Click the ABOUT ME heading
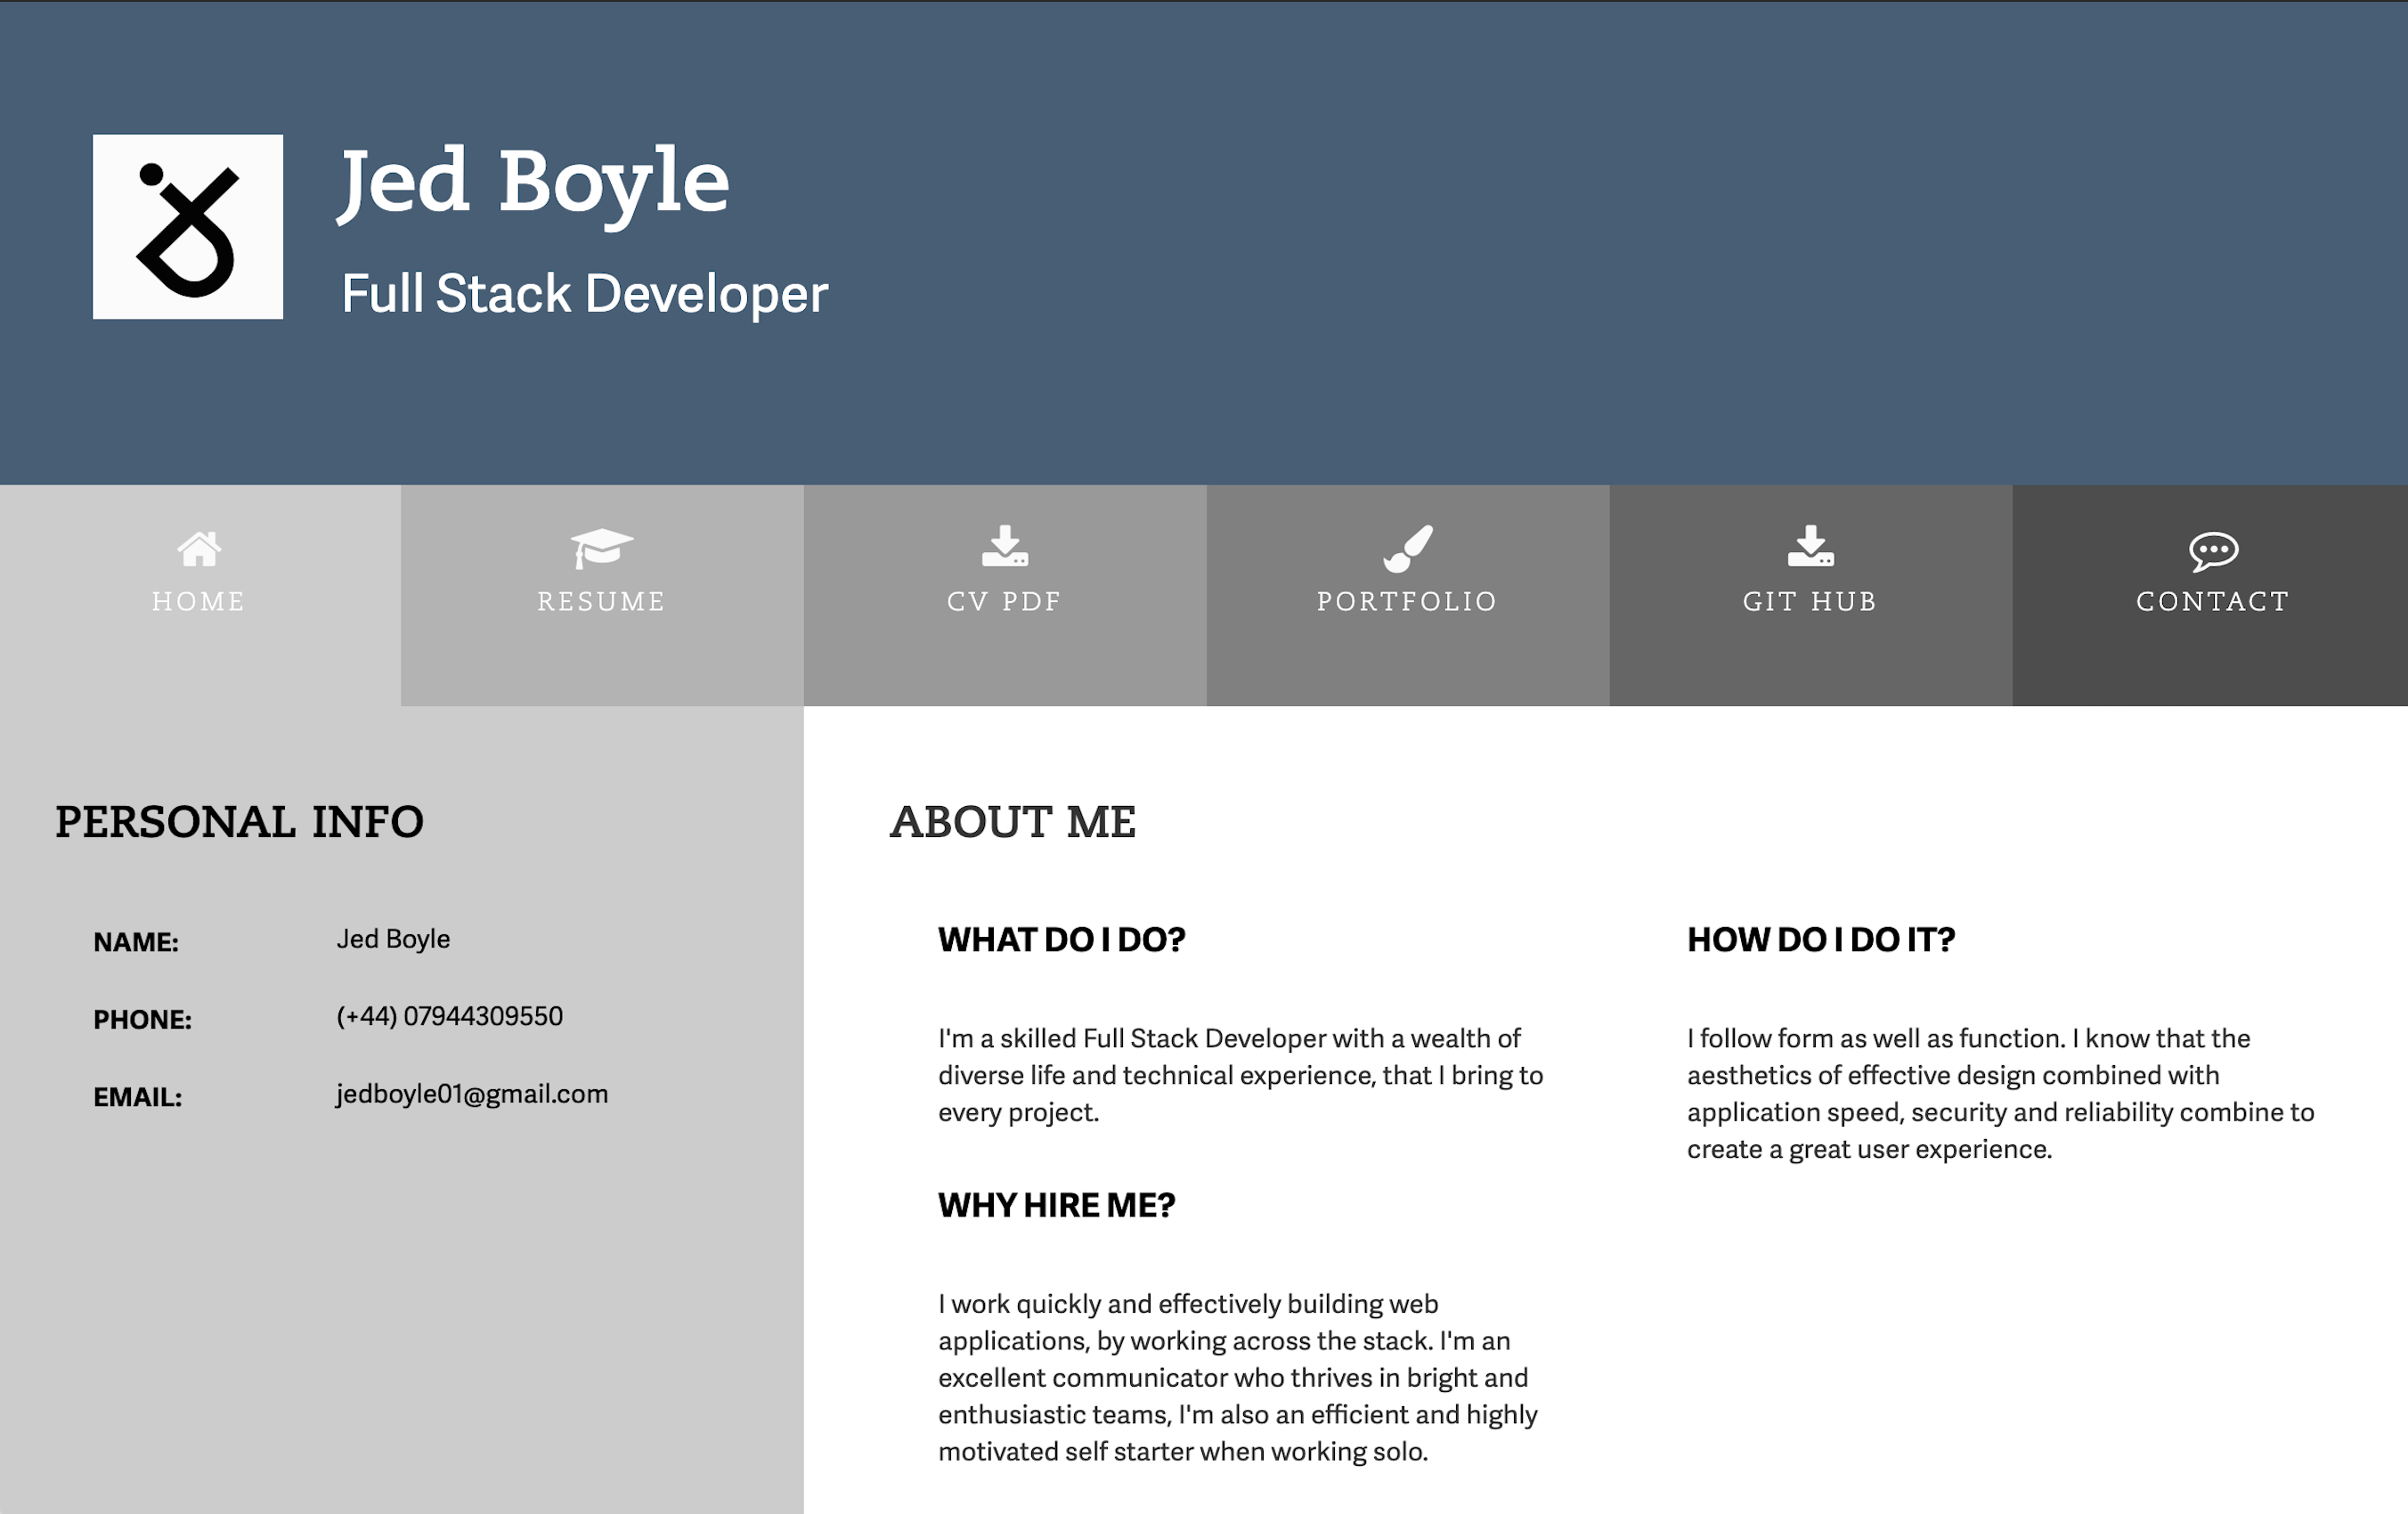The width and height of the screenshot is (2408, 1514). click(x=1013, y=822)
